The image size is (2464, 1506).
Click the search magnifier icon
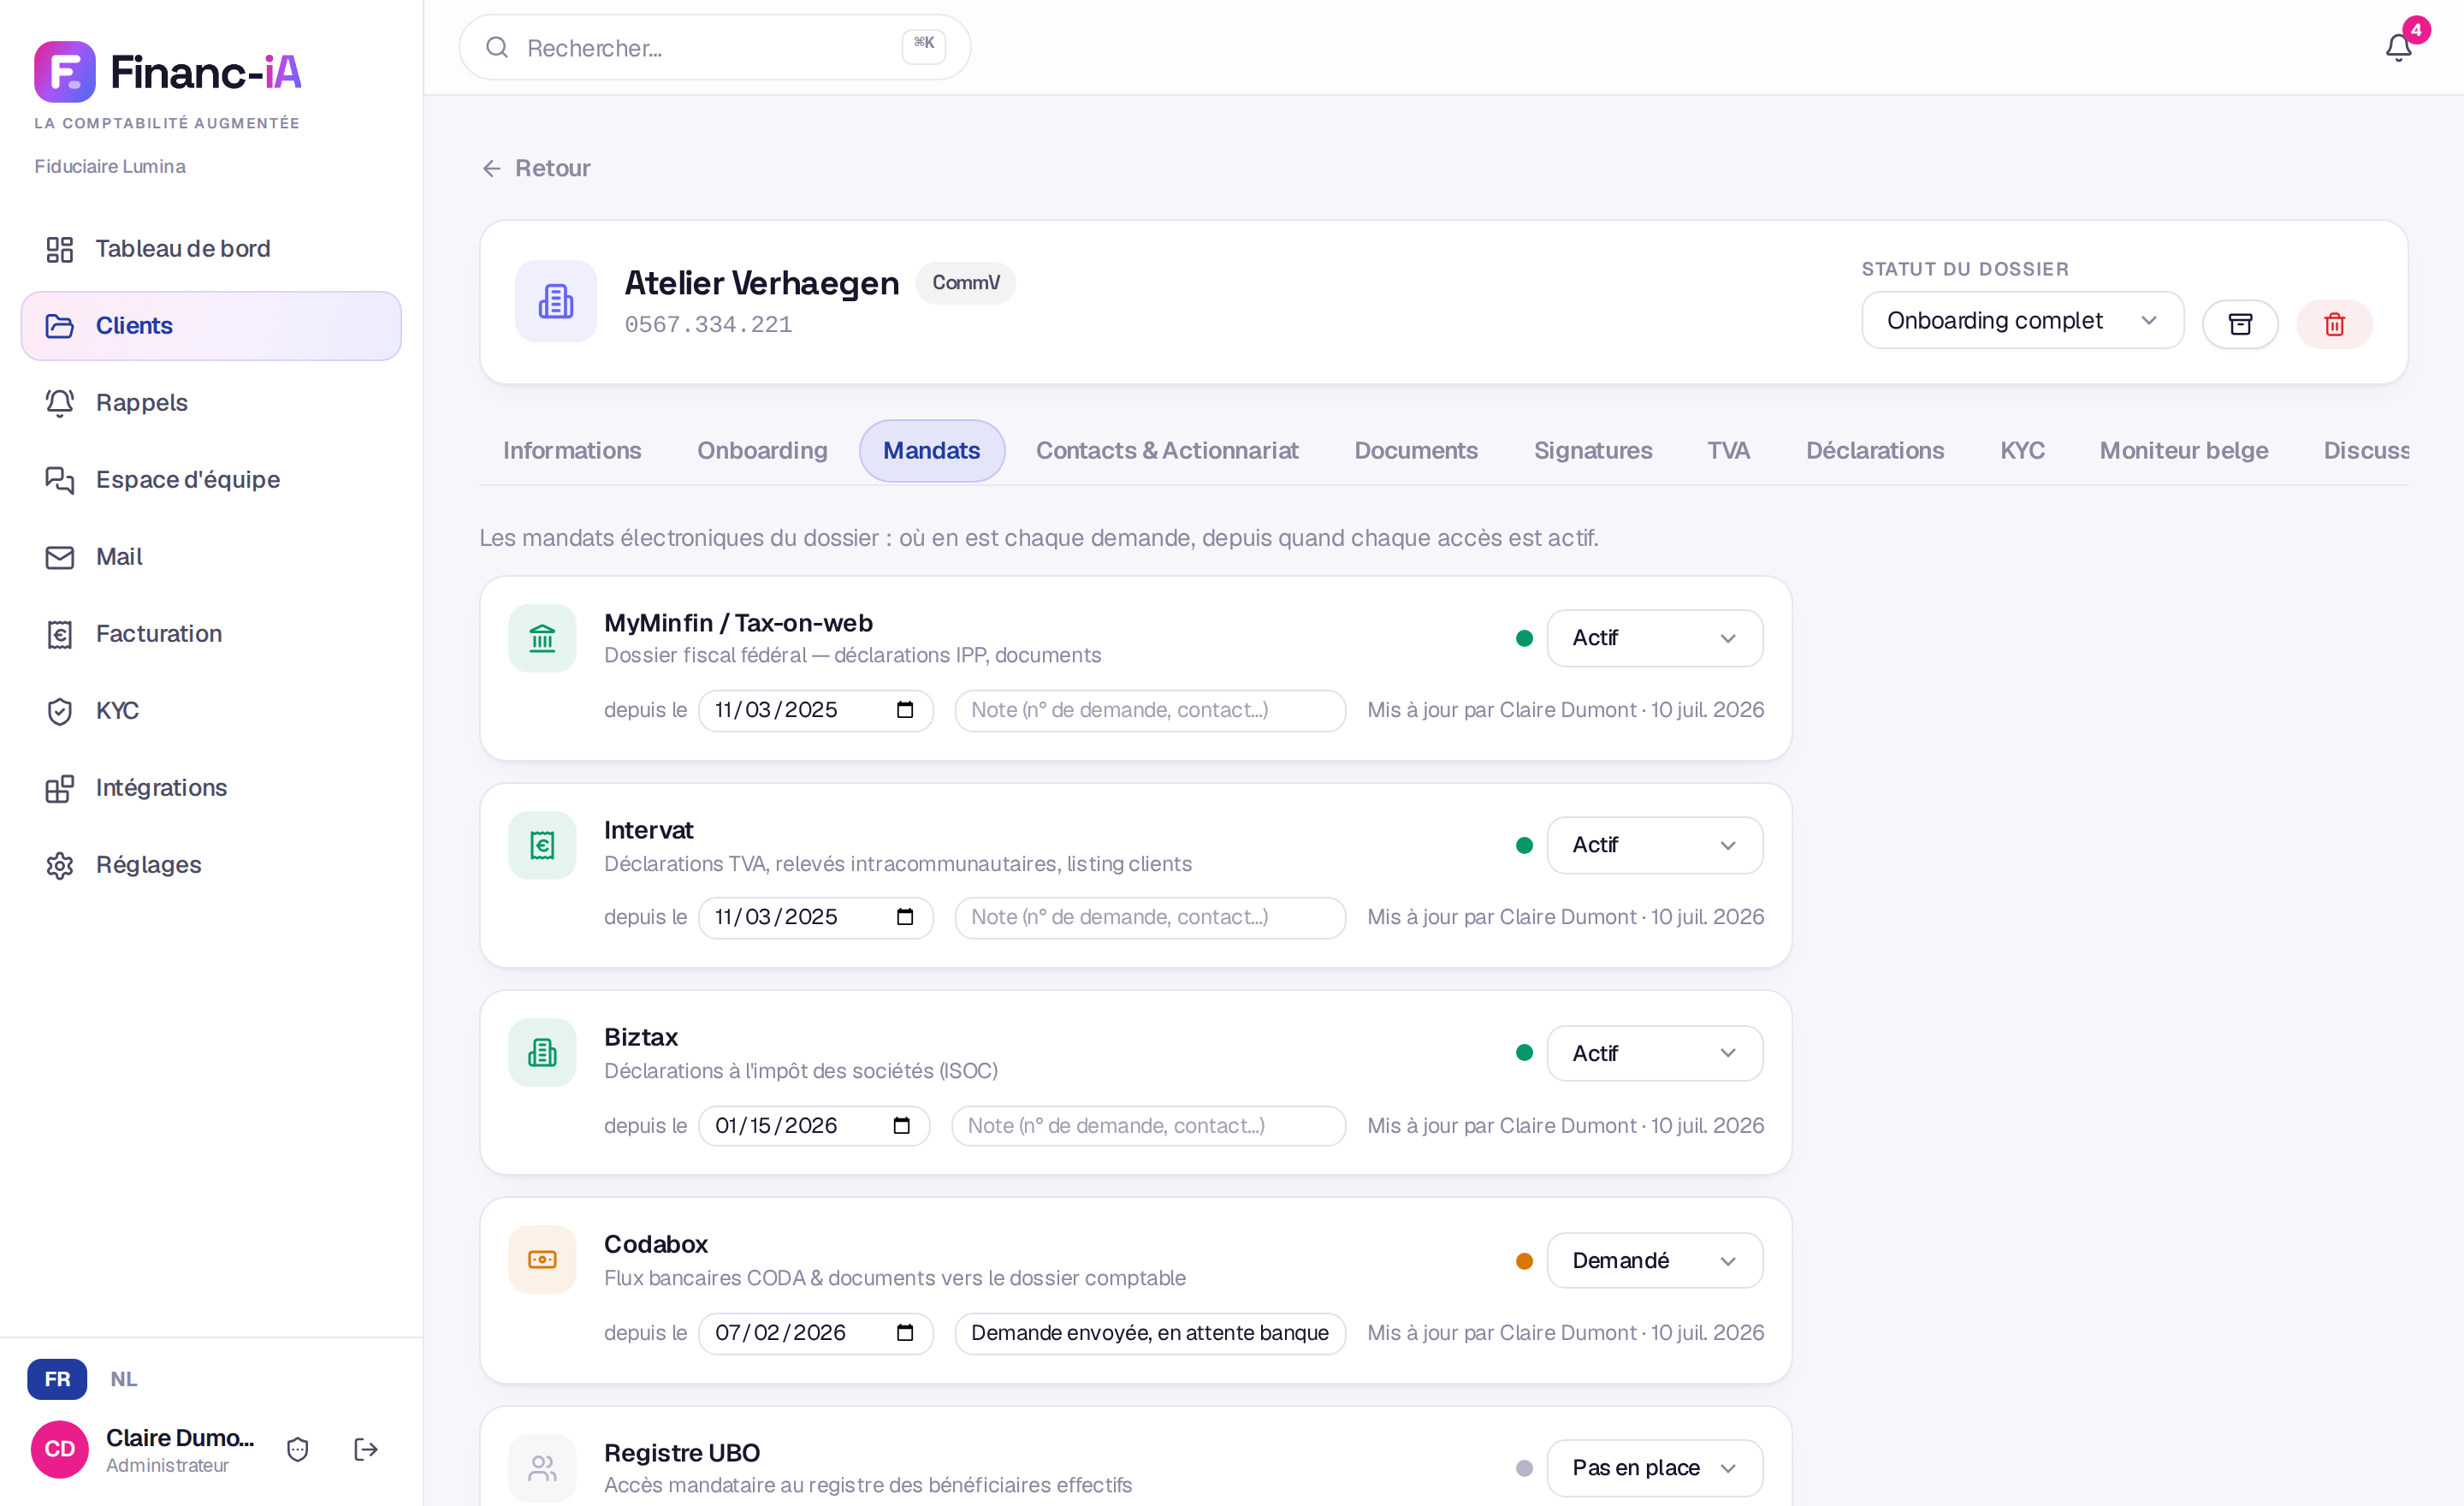(x=497, y=47)
